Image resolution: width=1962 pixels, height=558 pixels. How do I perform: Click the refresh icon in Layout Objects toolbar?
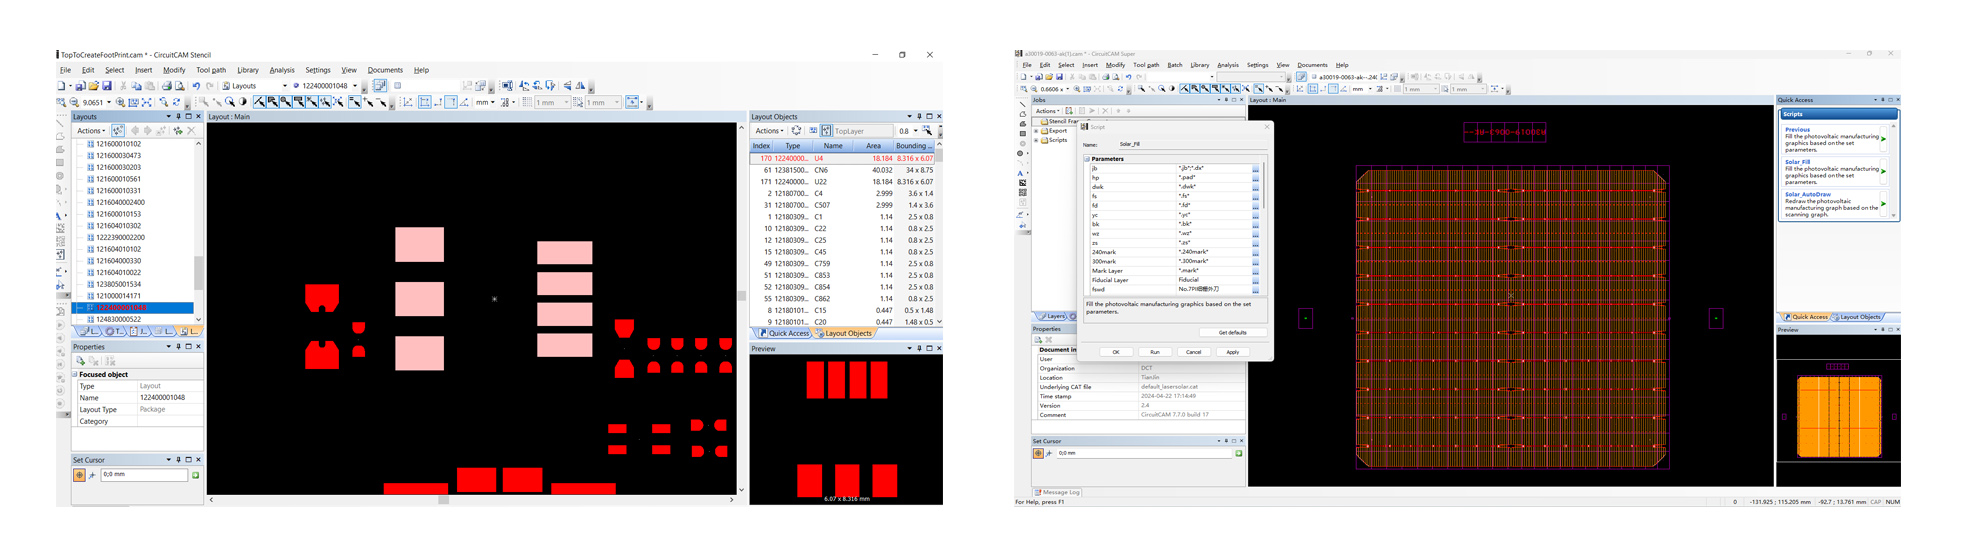click(796, 131)
